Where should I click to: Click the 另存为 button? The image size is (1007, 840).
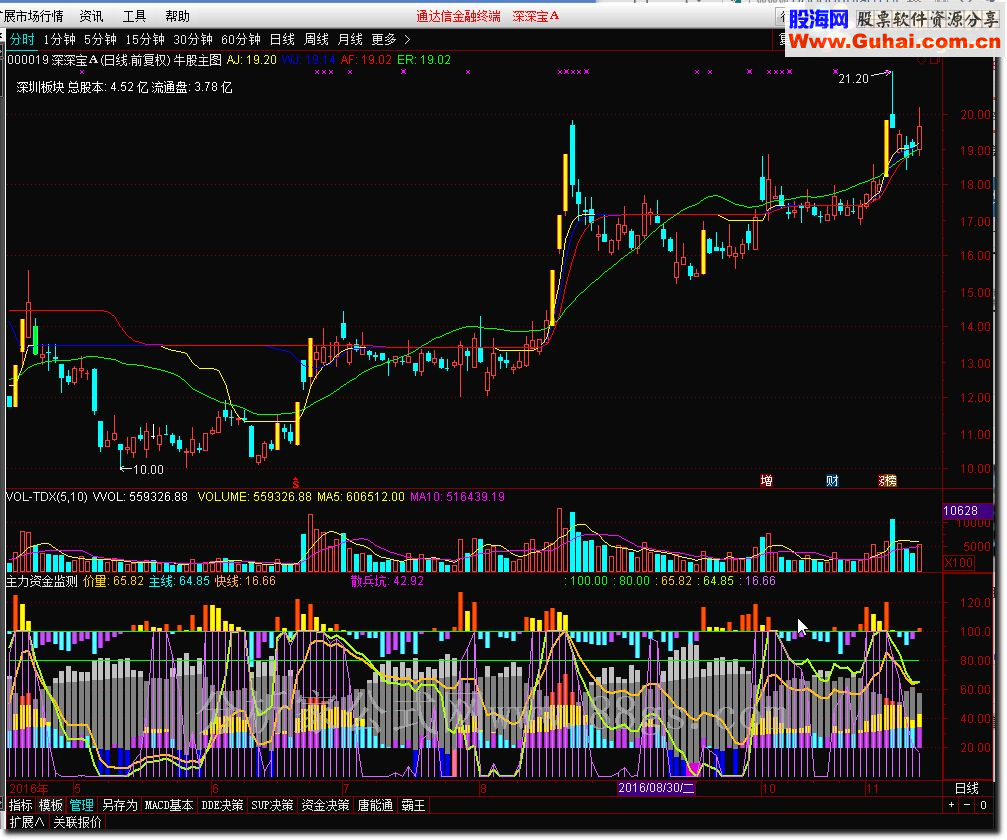(x=119, y=805)
